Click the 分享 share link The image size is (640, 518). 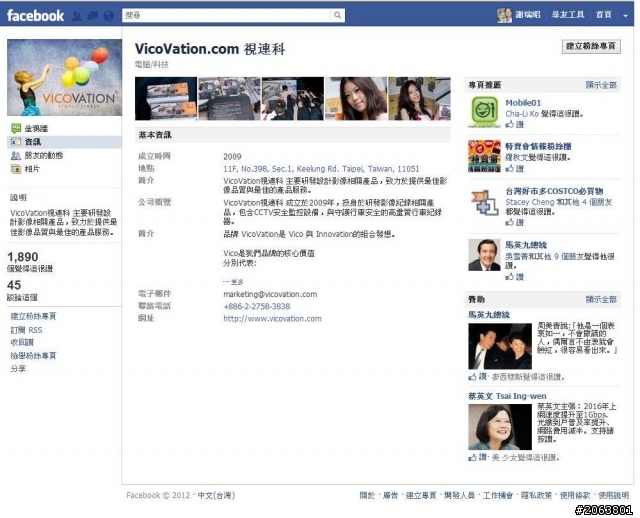(x=18, y=368)
